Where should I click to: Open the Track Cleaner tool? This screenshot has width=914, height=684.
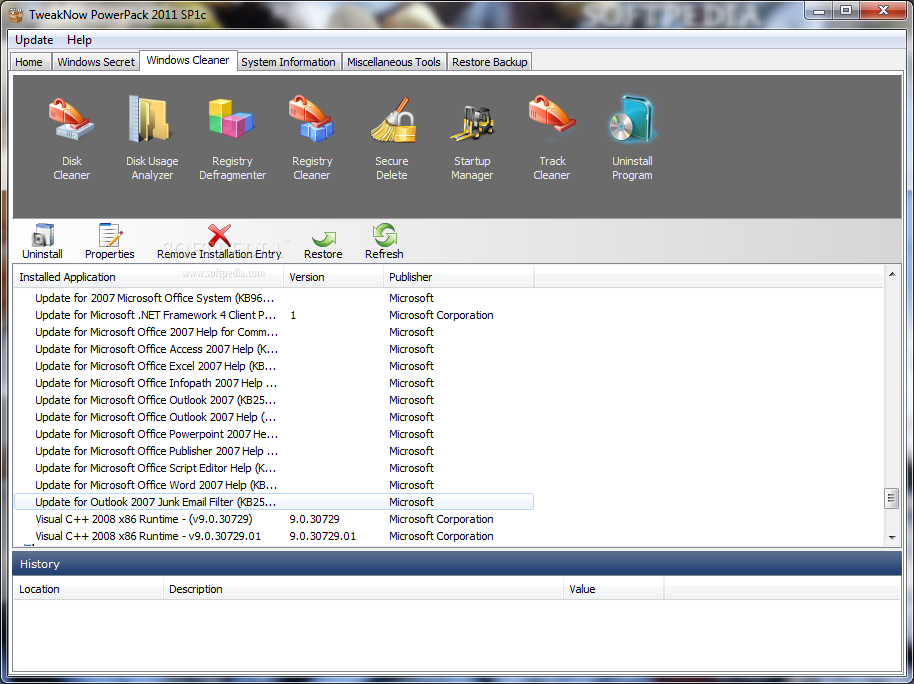point(552,139)
